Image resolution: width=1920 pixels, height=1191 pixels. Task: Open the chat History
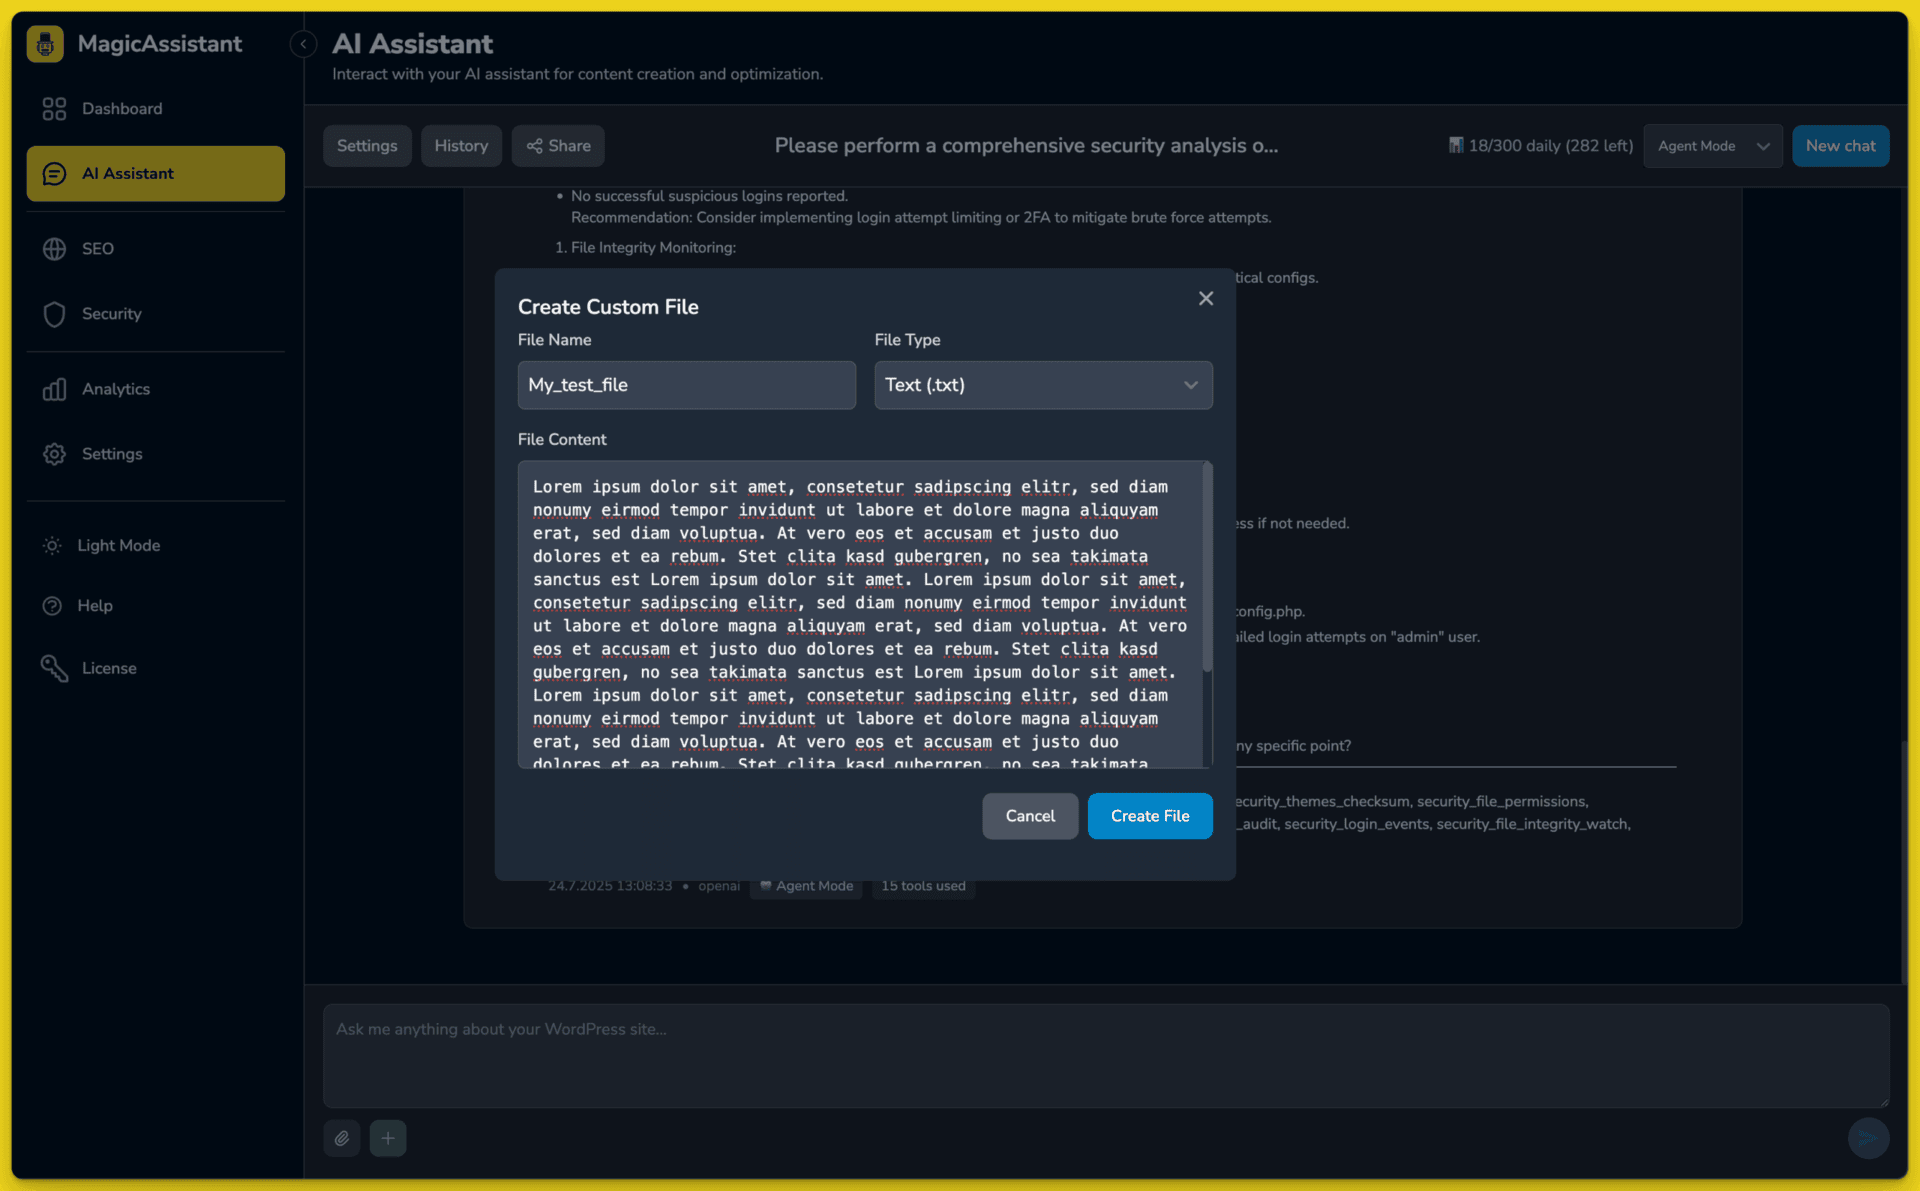pos(461,145)
